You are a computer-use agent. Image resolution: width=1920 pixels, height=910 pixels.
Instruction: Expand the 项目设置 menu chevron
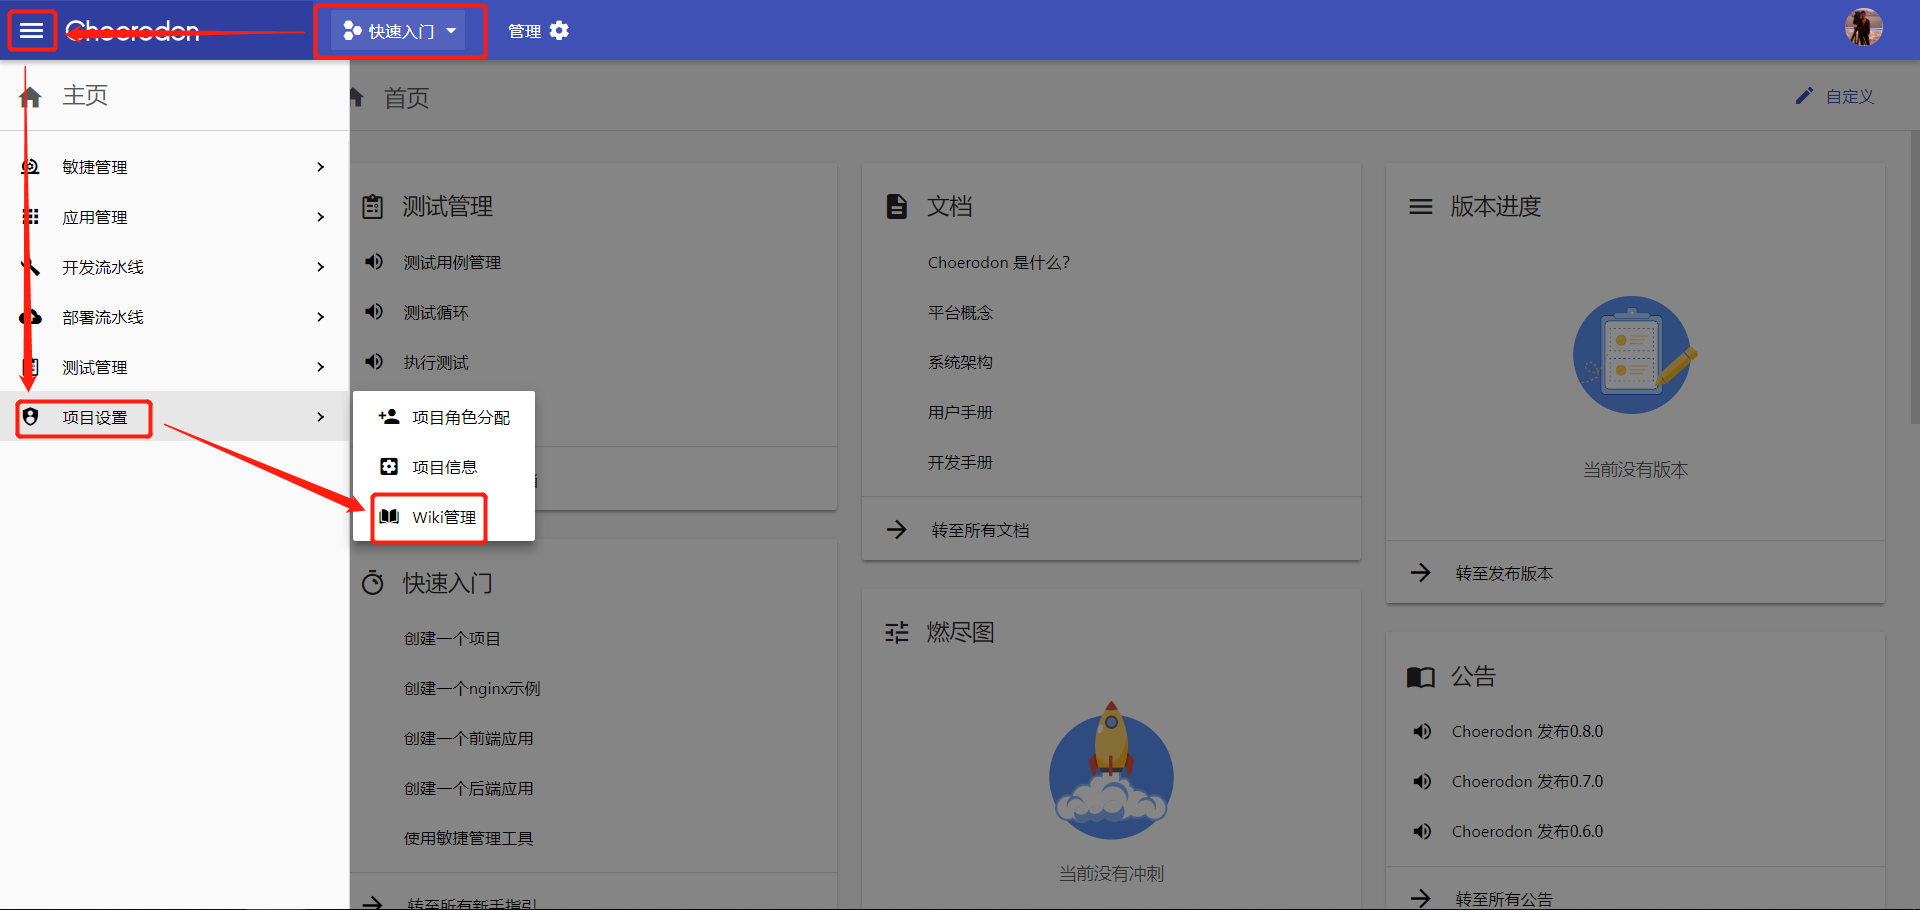click(x=320, y=417)
